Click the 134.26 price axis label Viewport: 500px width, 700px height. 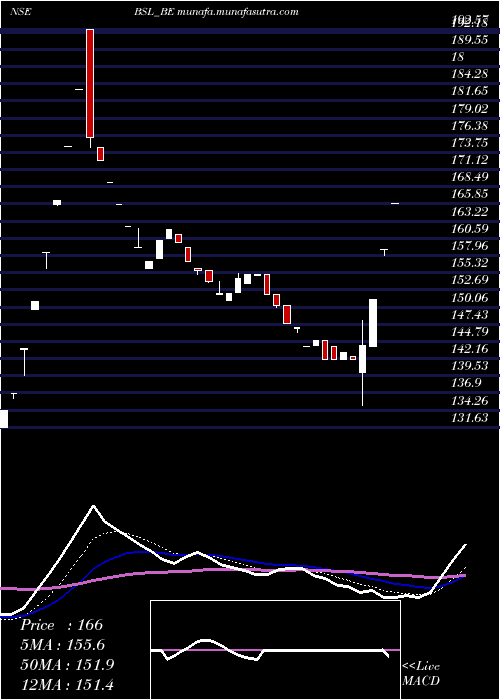tap(469, 400)
